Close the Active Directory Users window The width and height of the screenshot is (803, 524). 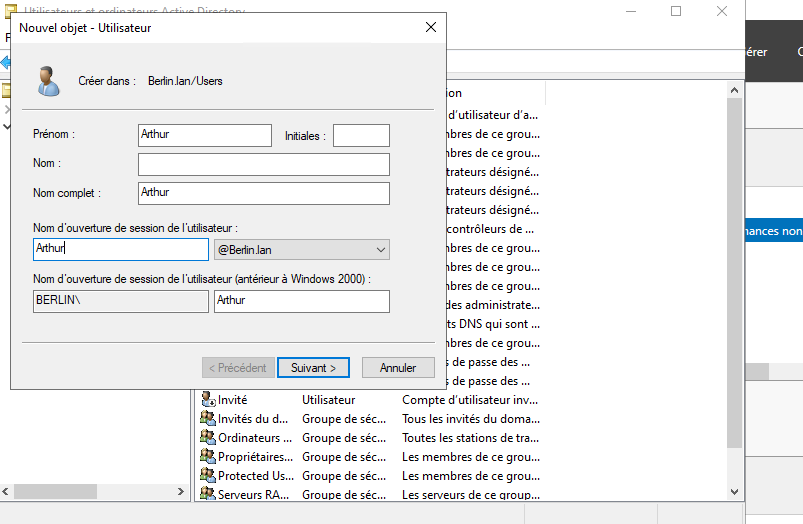pyautogui.click(x=722, y=11)
